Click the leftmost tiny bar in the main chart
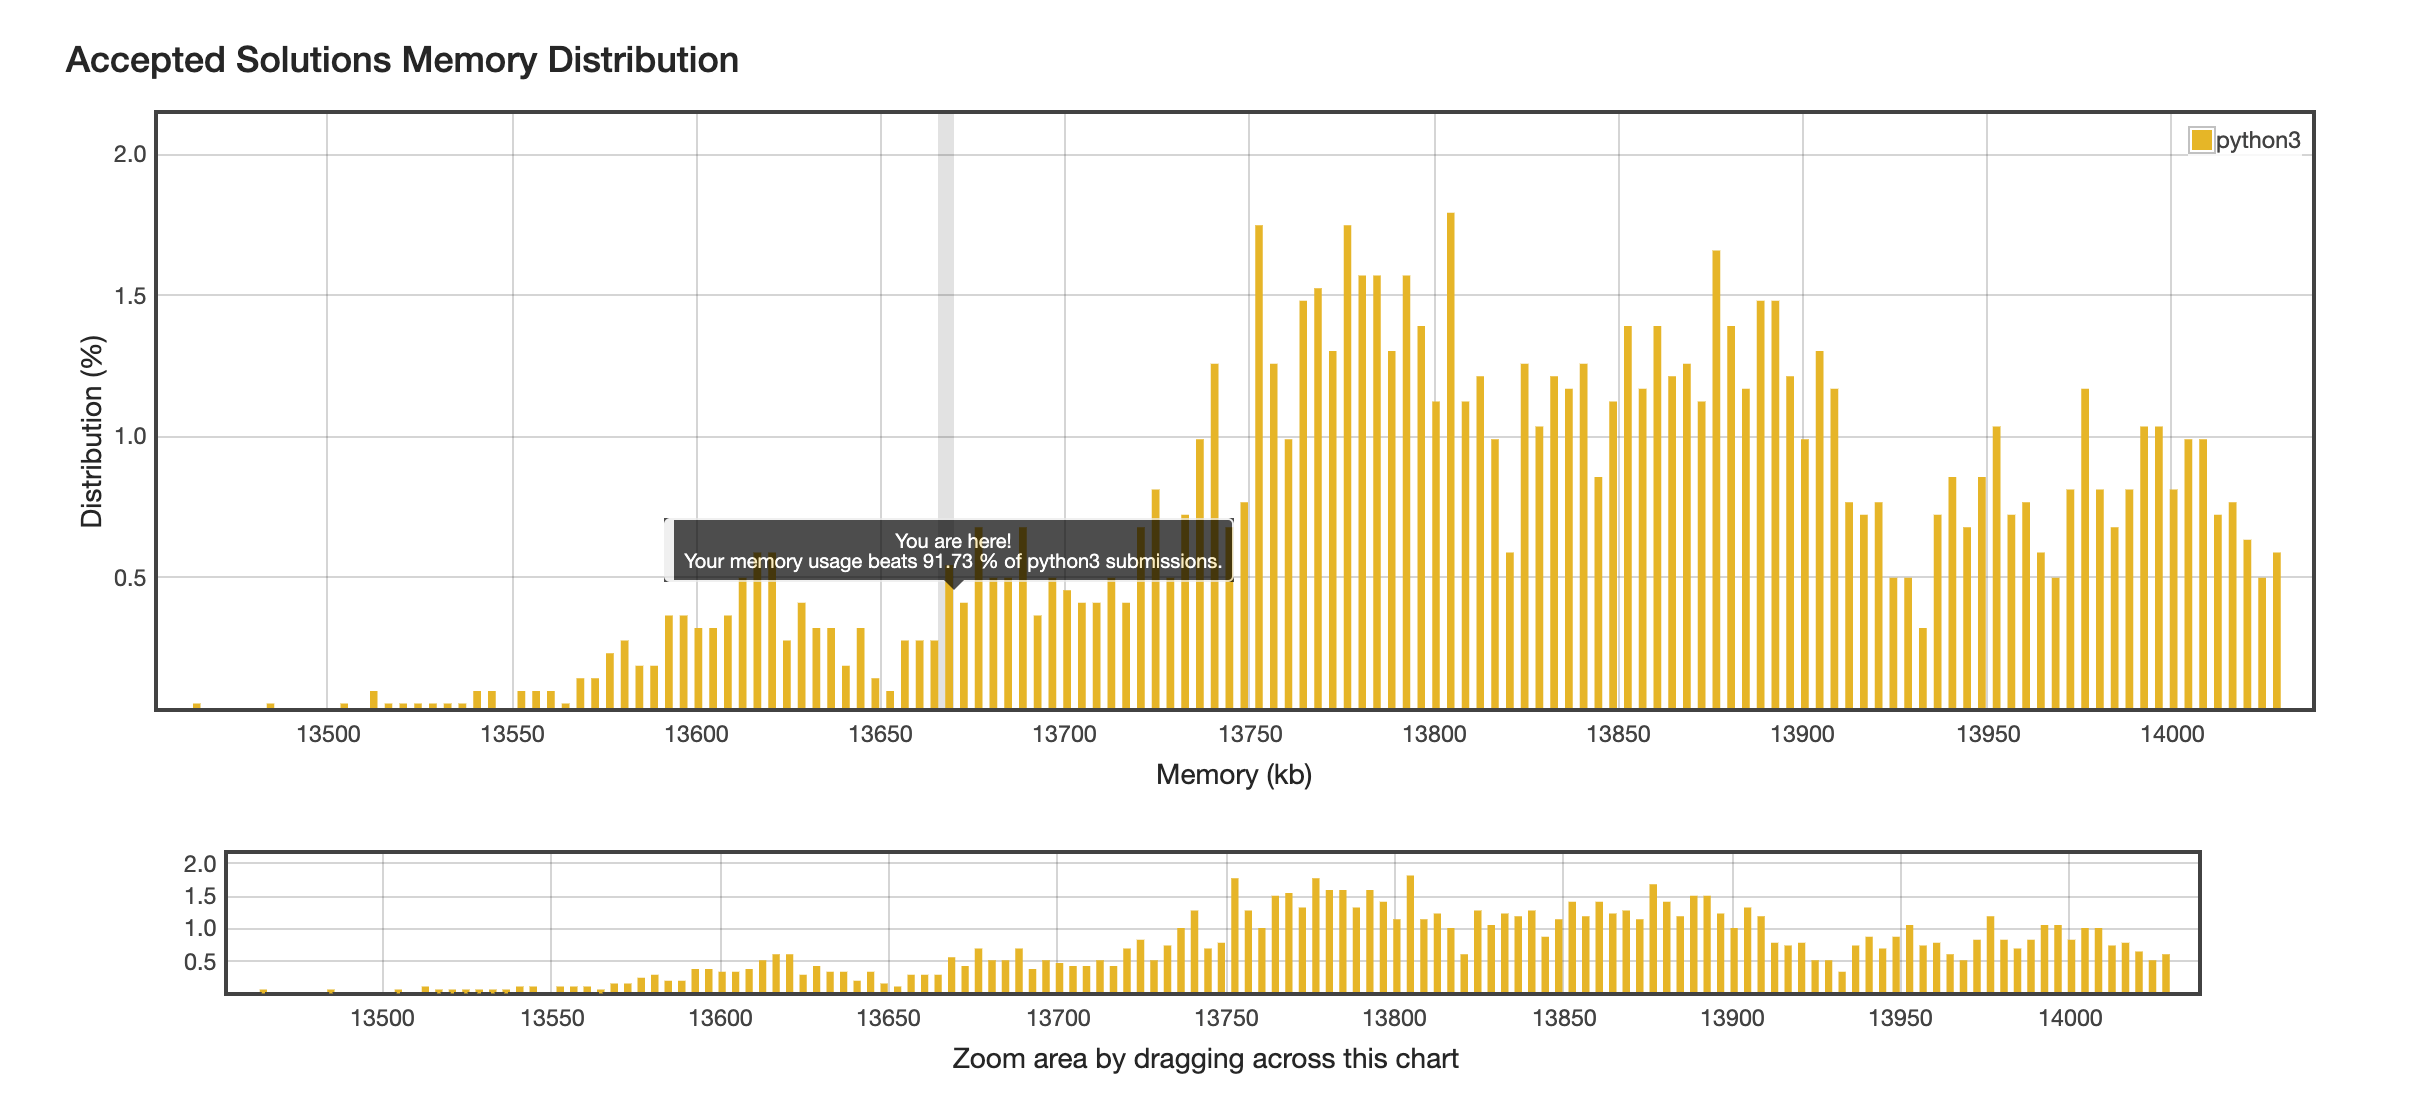2414x1100 pixels. 197,706
